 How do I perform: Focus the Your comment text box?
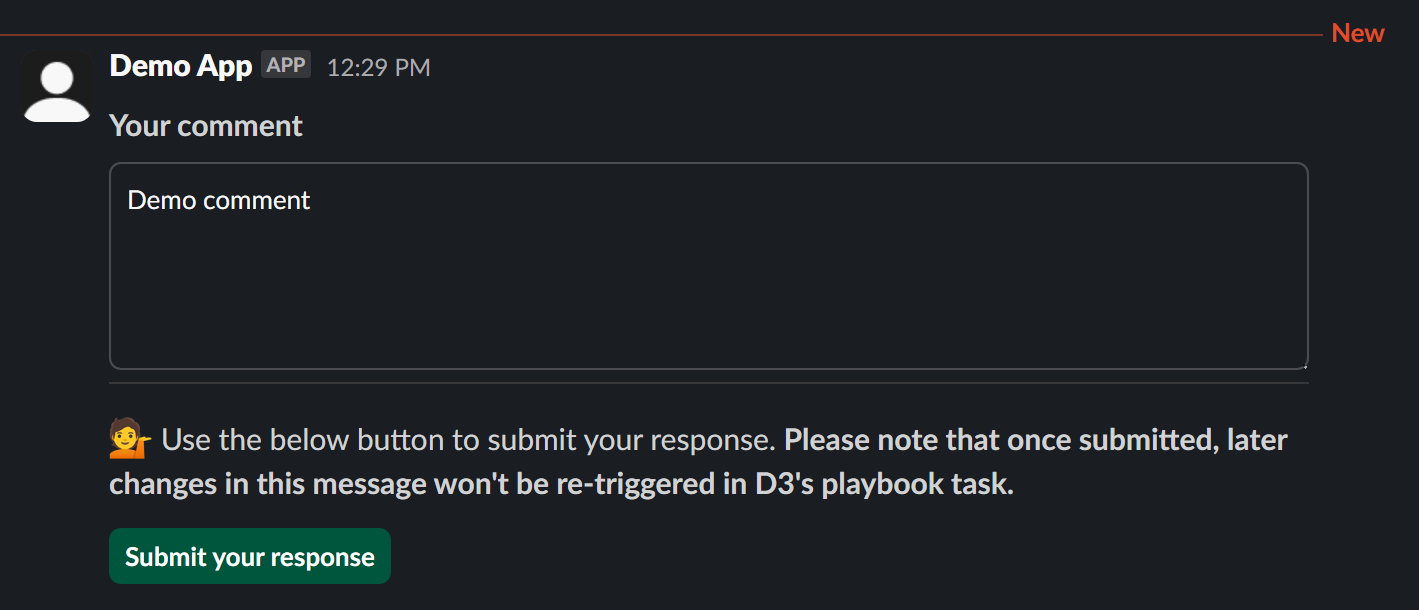tap(708, 280)
